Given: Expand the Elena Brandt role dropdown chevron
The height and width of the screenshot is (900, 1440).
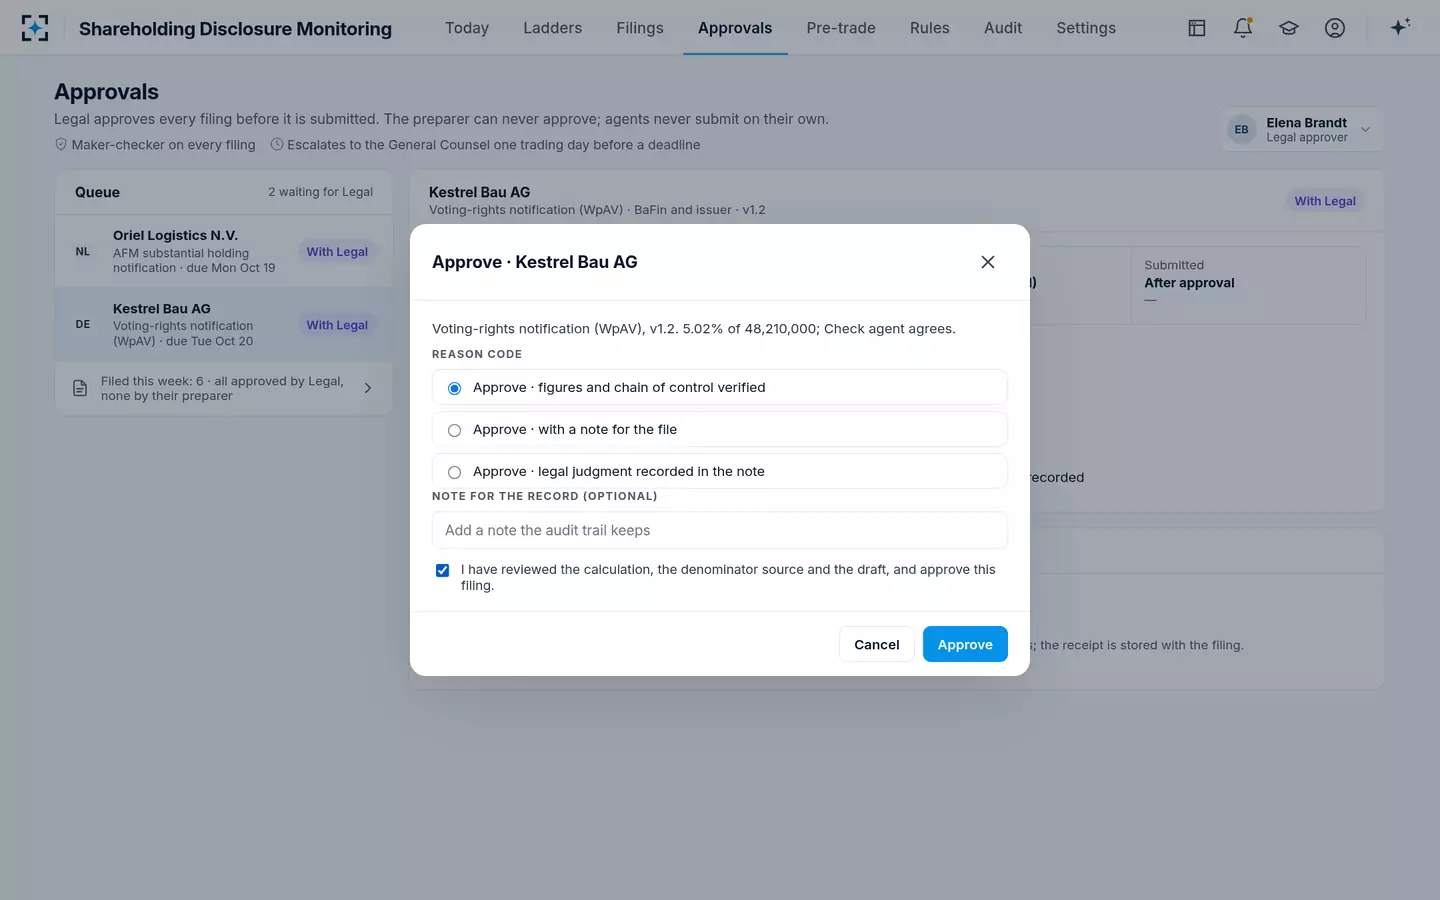Looking at the screenshot, I should click(1365, 130).
